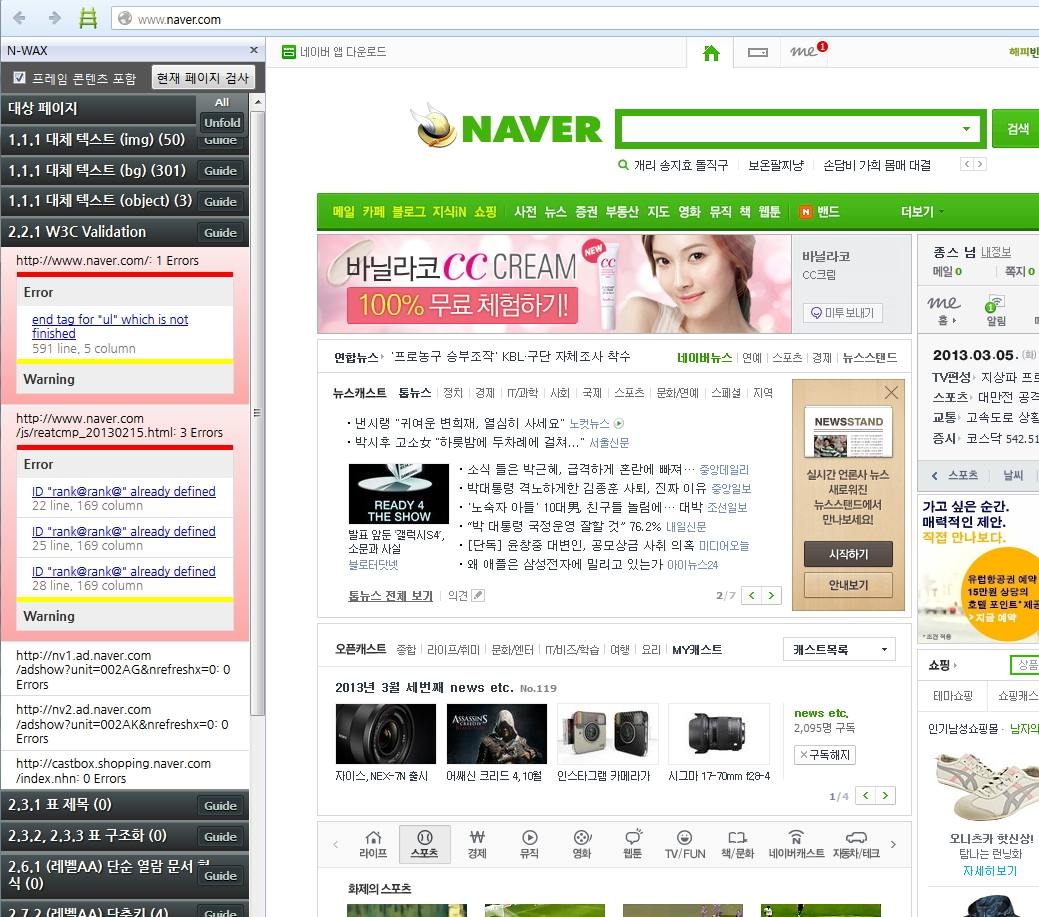Click the 안내보기 button
The image size is (1039, 917).
click(848, 585)
